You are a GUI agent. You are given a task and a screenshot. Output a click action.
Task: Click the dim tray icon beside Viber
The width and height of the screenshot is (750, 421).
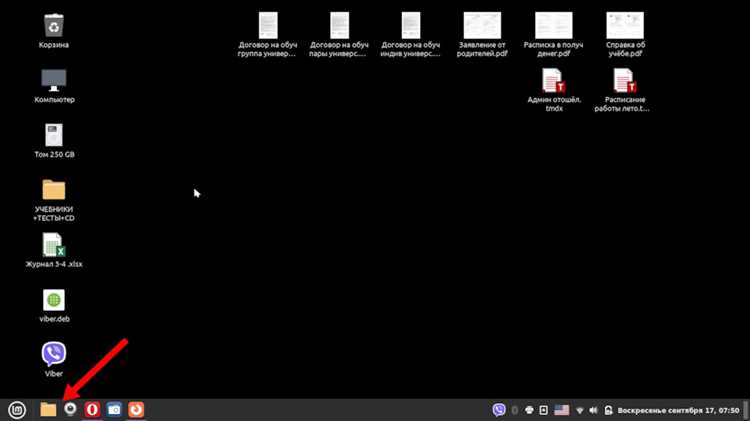(515, 410)
